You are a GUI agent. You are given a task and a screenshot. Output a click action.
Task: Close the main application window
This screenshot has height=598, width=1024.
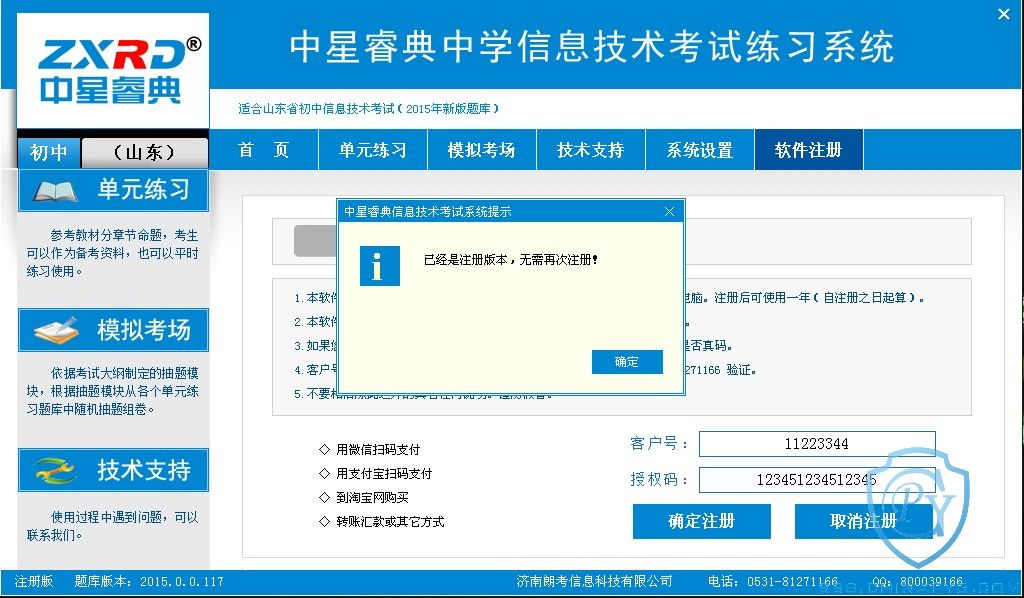[1004, 14]
